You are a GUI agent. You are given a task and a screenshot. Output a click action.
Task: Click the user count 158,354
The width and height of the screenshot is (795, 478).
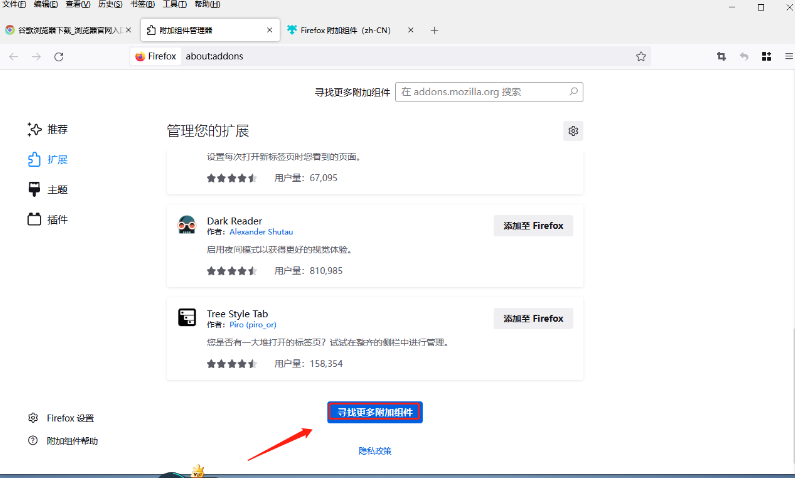tap(326, 363)
